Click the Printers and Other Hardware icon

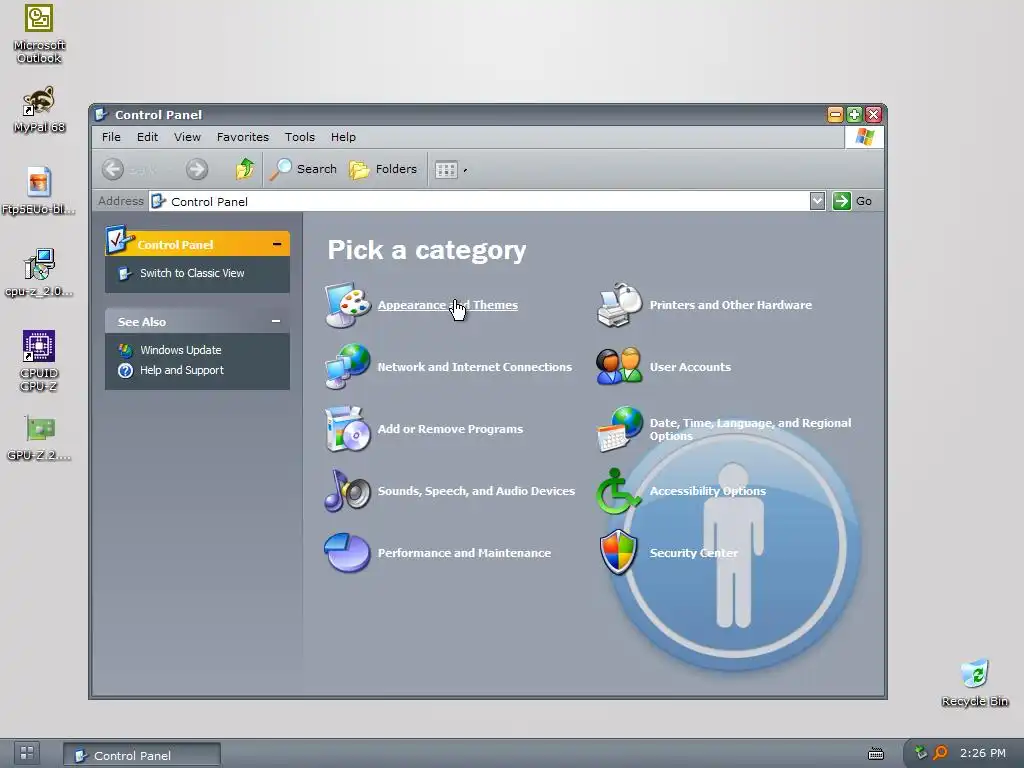[x=620, y=305]
